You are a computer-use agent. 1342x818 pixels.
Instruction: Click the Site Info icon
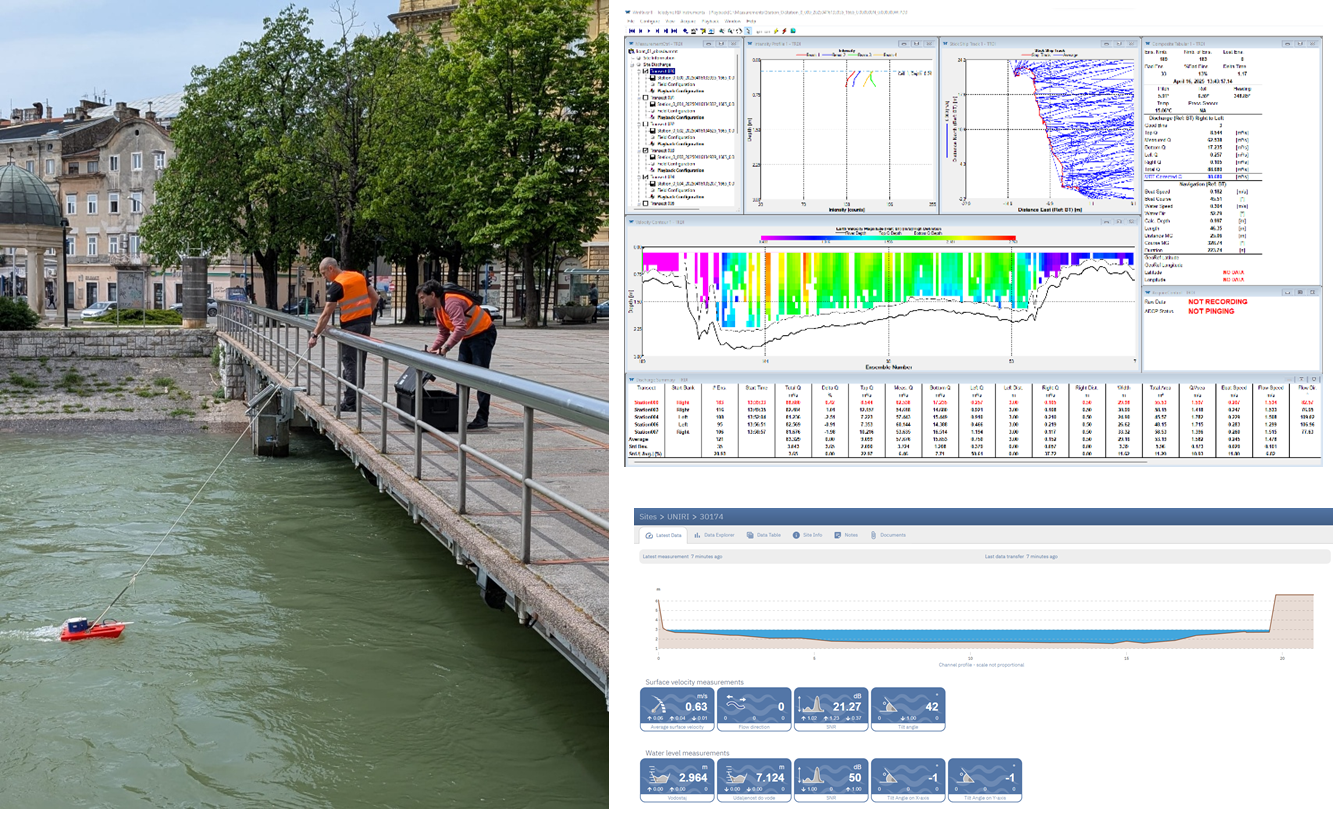pyautogui.click(x=796, y=535)
